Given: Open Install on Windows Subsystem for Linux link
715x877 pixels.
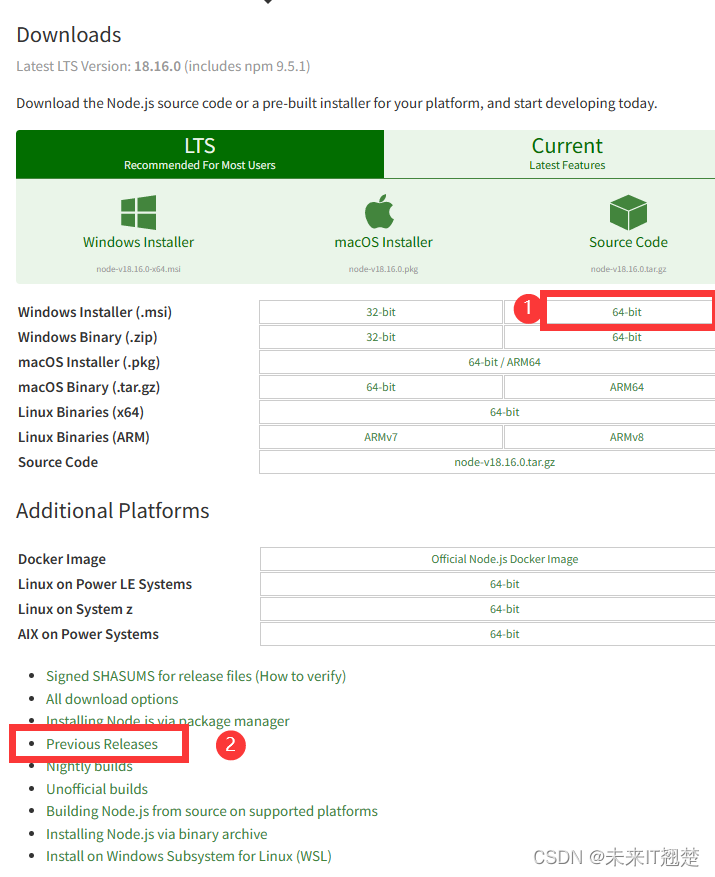Looking at the screenshot, I should coord(189,856).
